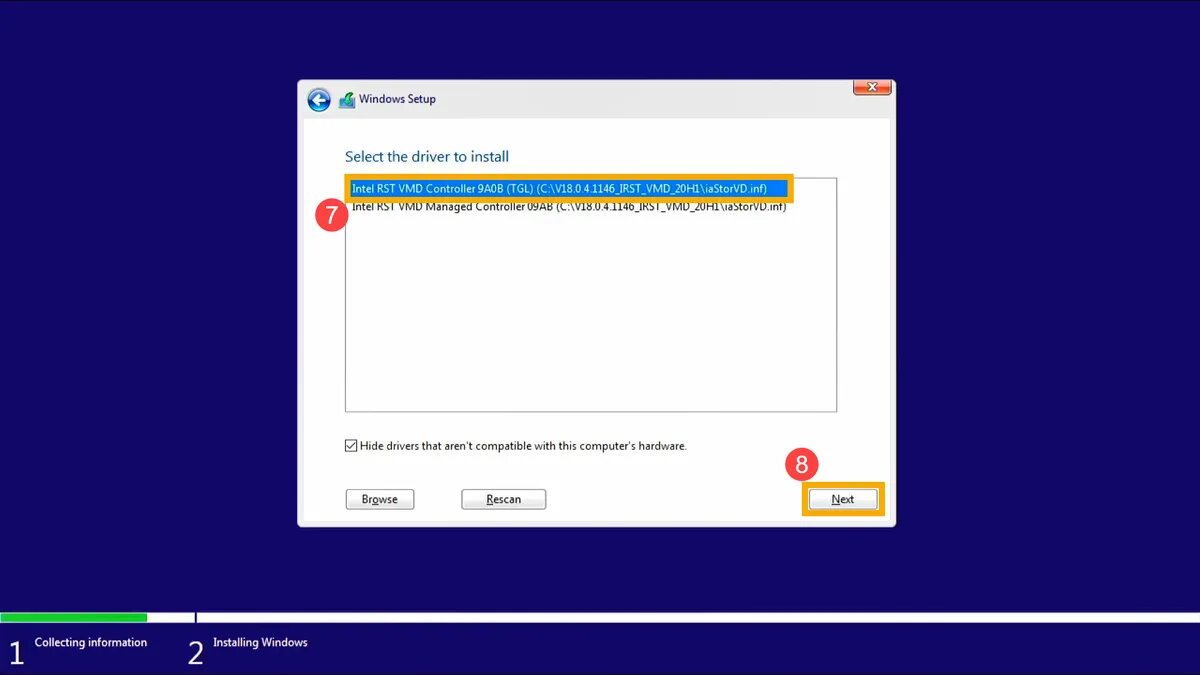Image resolution: width=1200 pixels, height=675 pixels.
Task: Click the Rescan button
Action: (504, 499)
